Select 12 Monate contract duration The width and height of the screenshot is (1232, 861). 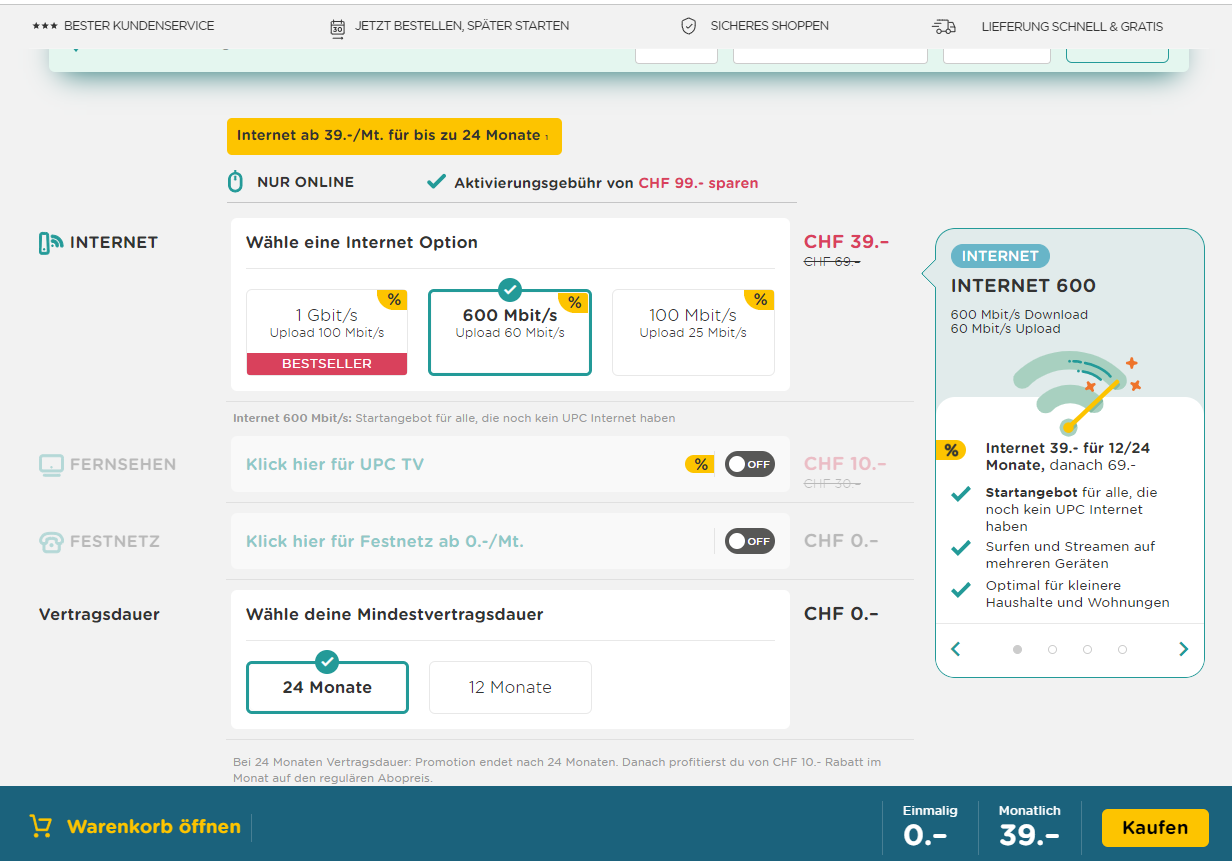click(x=510, y=687)
